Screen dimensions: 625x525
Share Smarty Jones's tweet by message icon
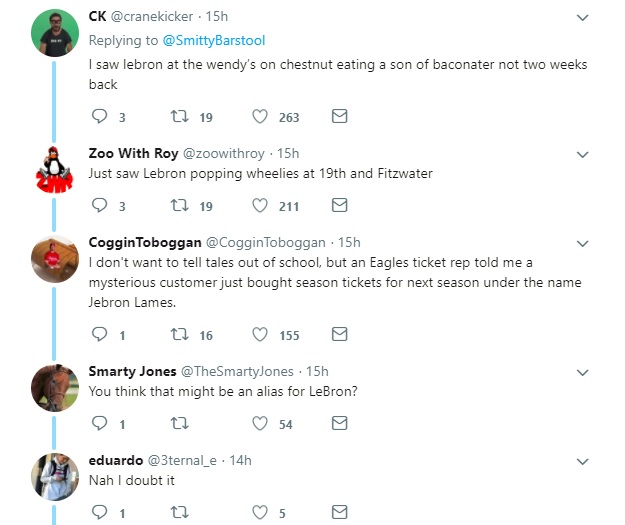tap(339, 424)
